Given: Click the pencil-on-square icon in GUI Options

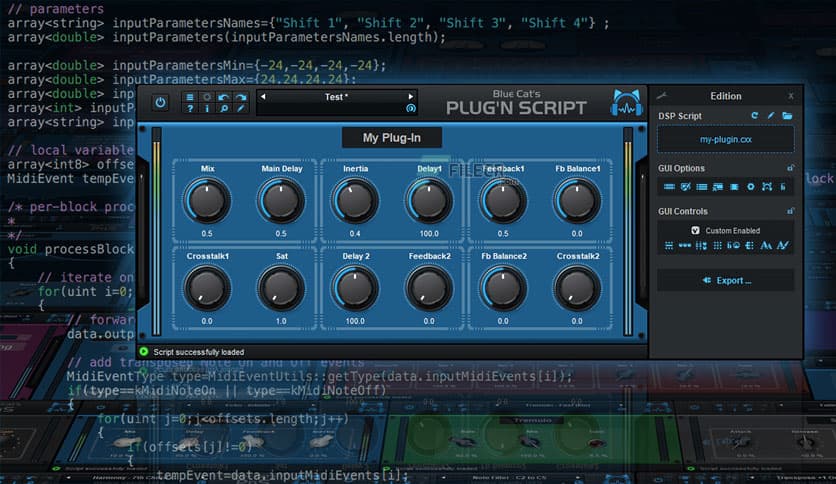Looking at the screenshot, I should point(686,187).
